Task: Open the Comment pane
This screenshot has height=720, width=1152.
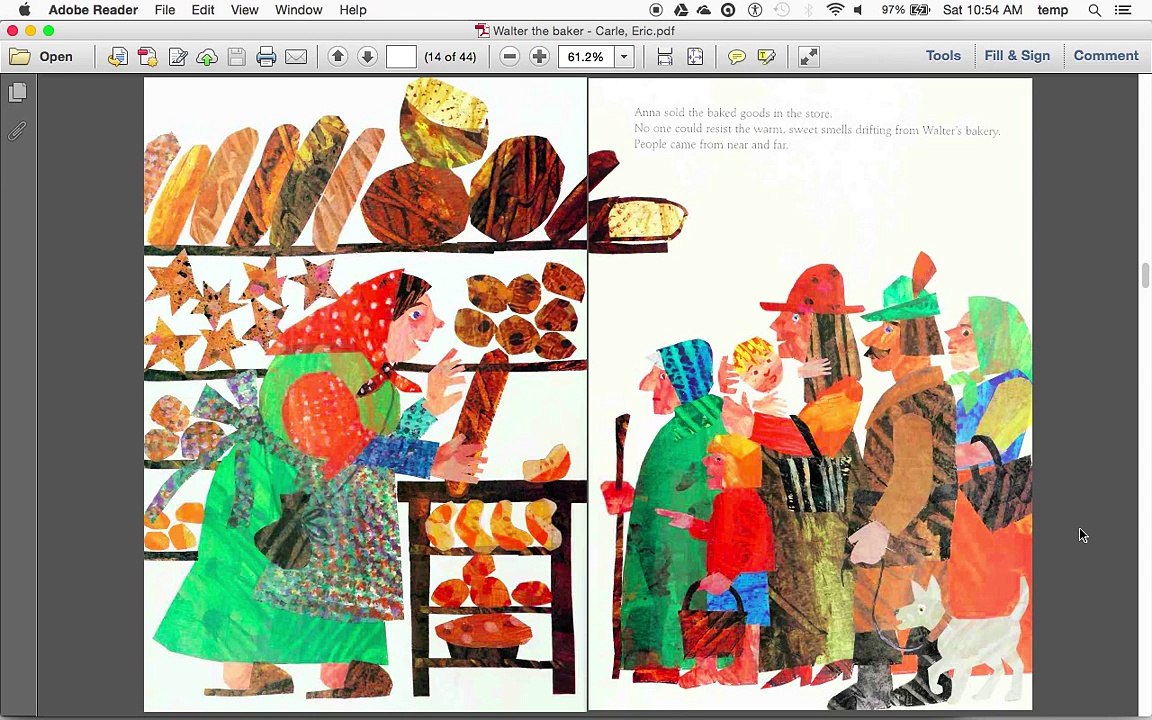Action: tap(1106, 56)
